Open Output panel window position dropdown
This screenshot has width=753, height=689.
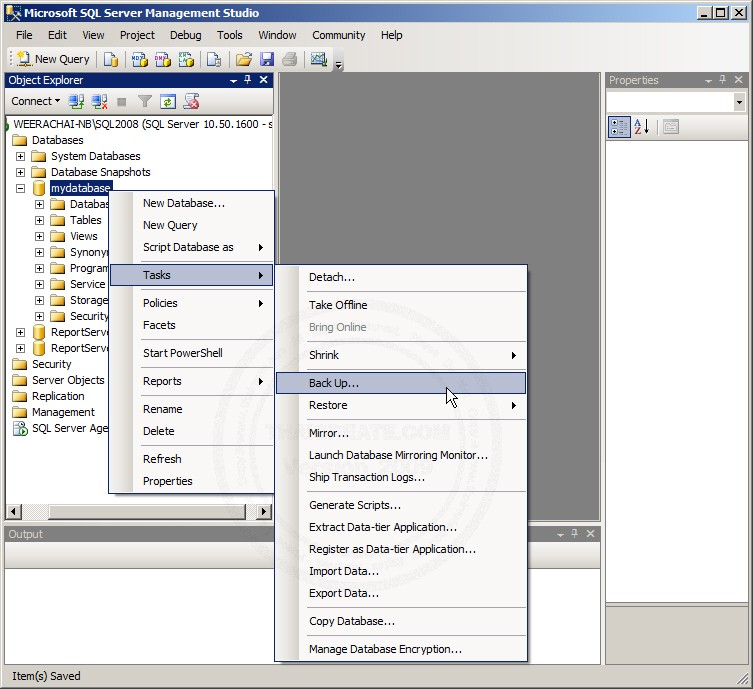click(x=560, y=534)
